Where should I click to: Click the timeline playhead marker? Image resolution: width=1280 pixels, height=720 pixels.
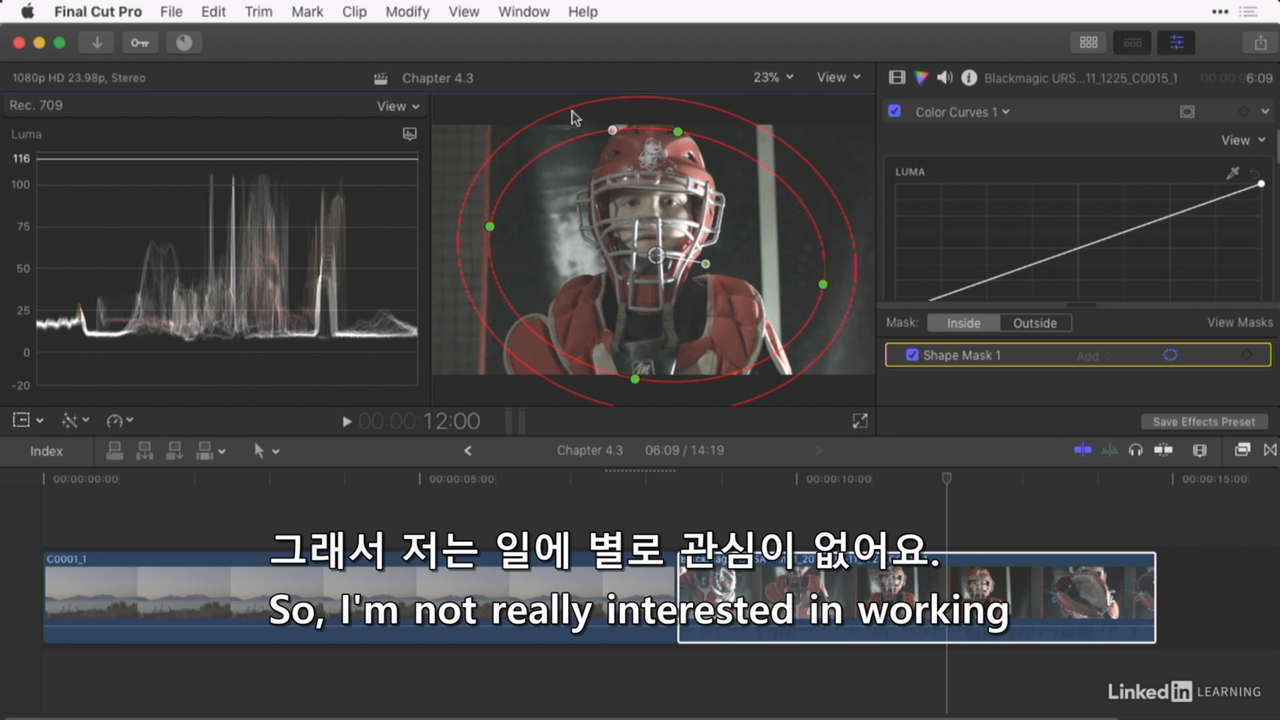(946, 479)
